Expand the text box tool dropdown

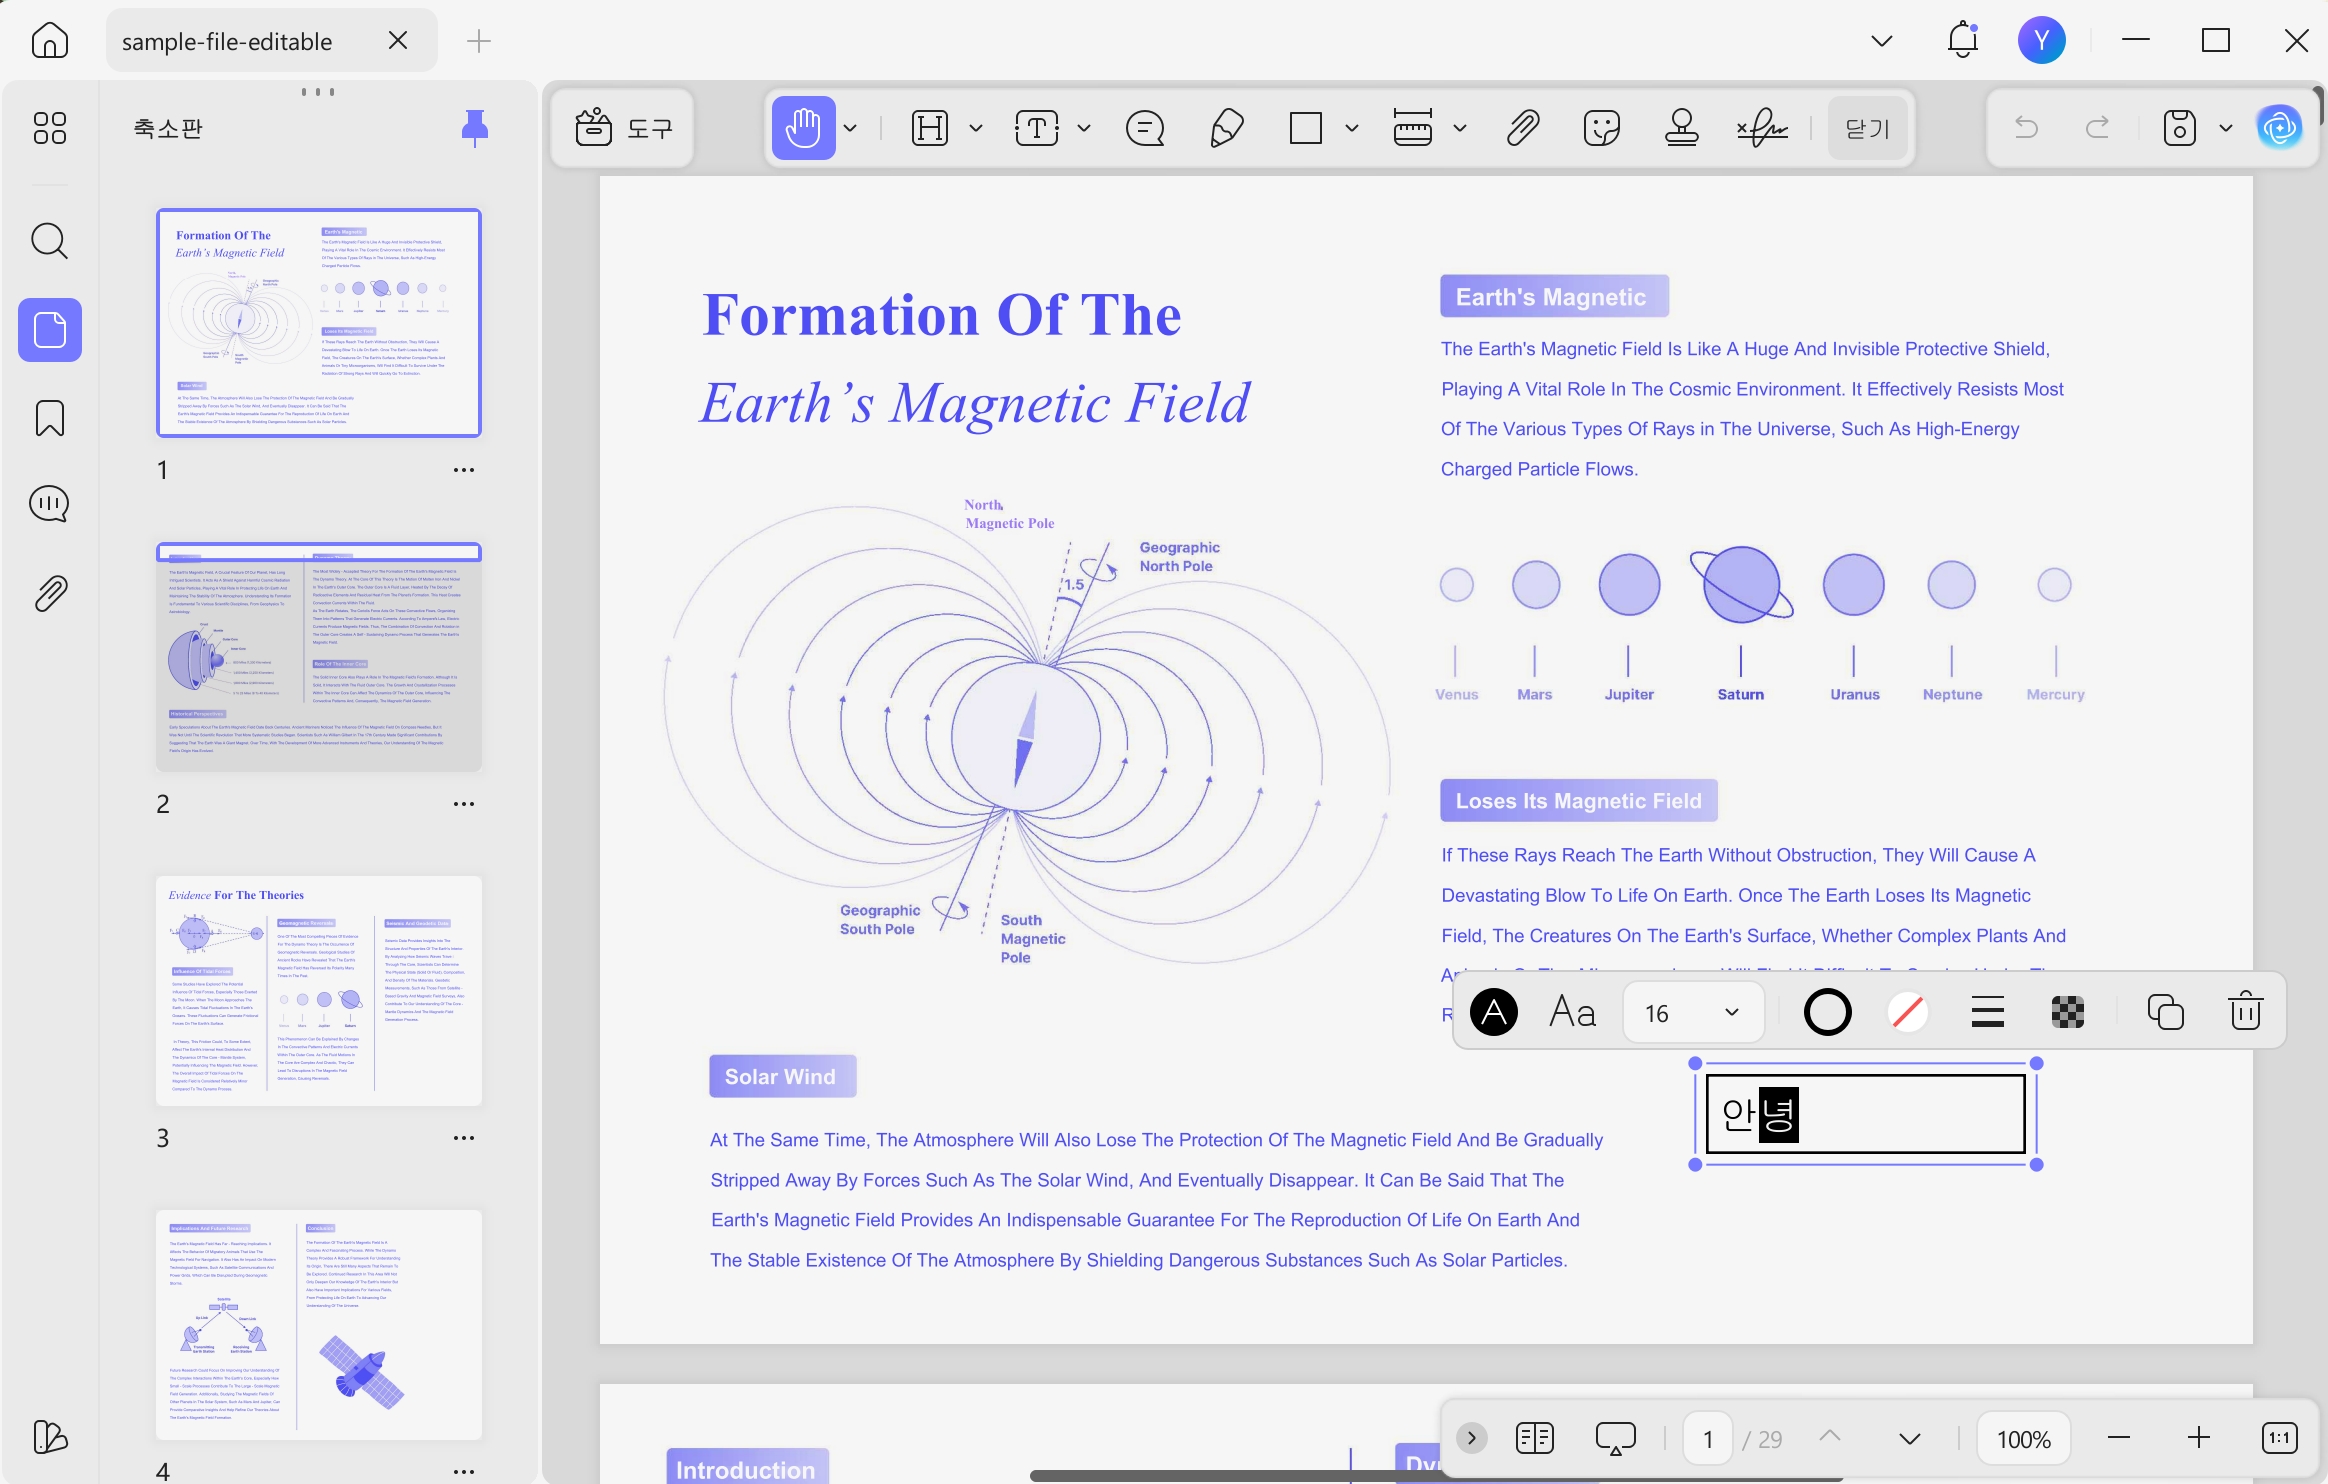pos(1084,128)
